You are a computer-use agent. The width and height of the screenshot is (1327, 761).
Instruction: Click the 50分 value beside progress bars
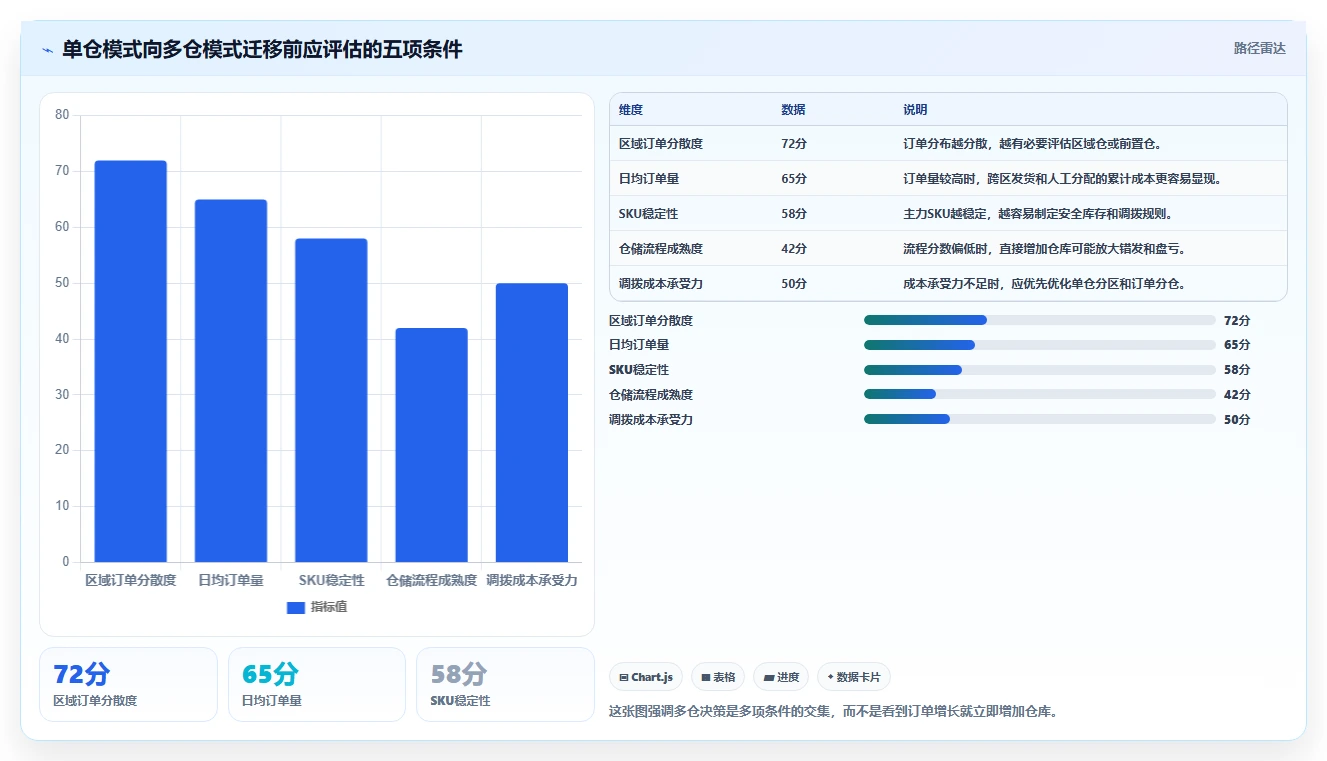pos(1237,420)
